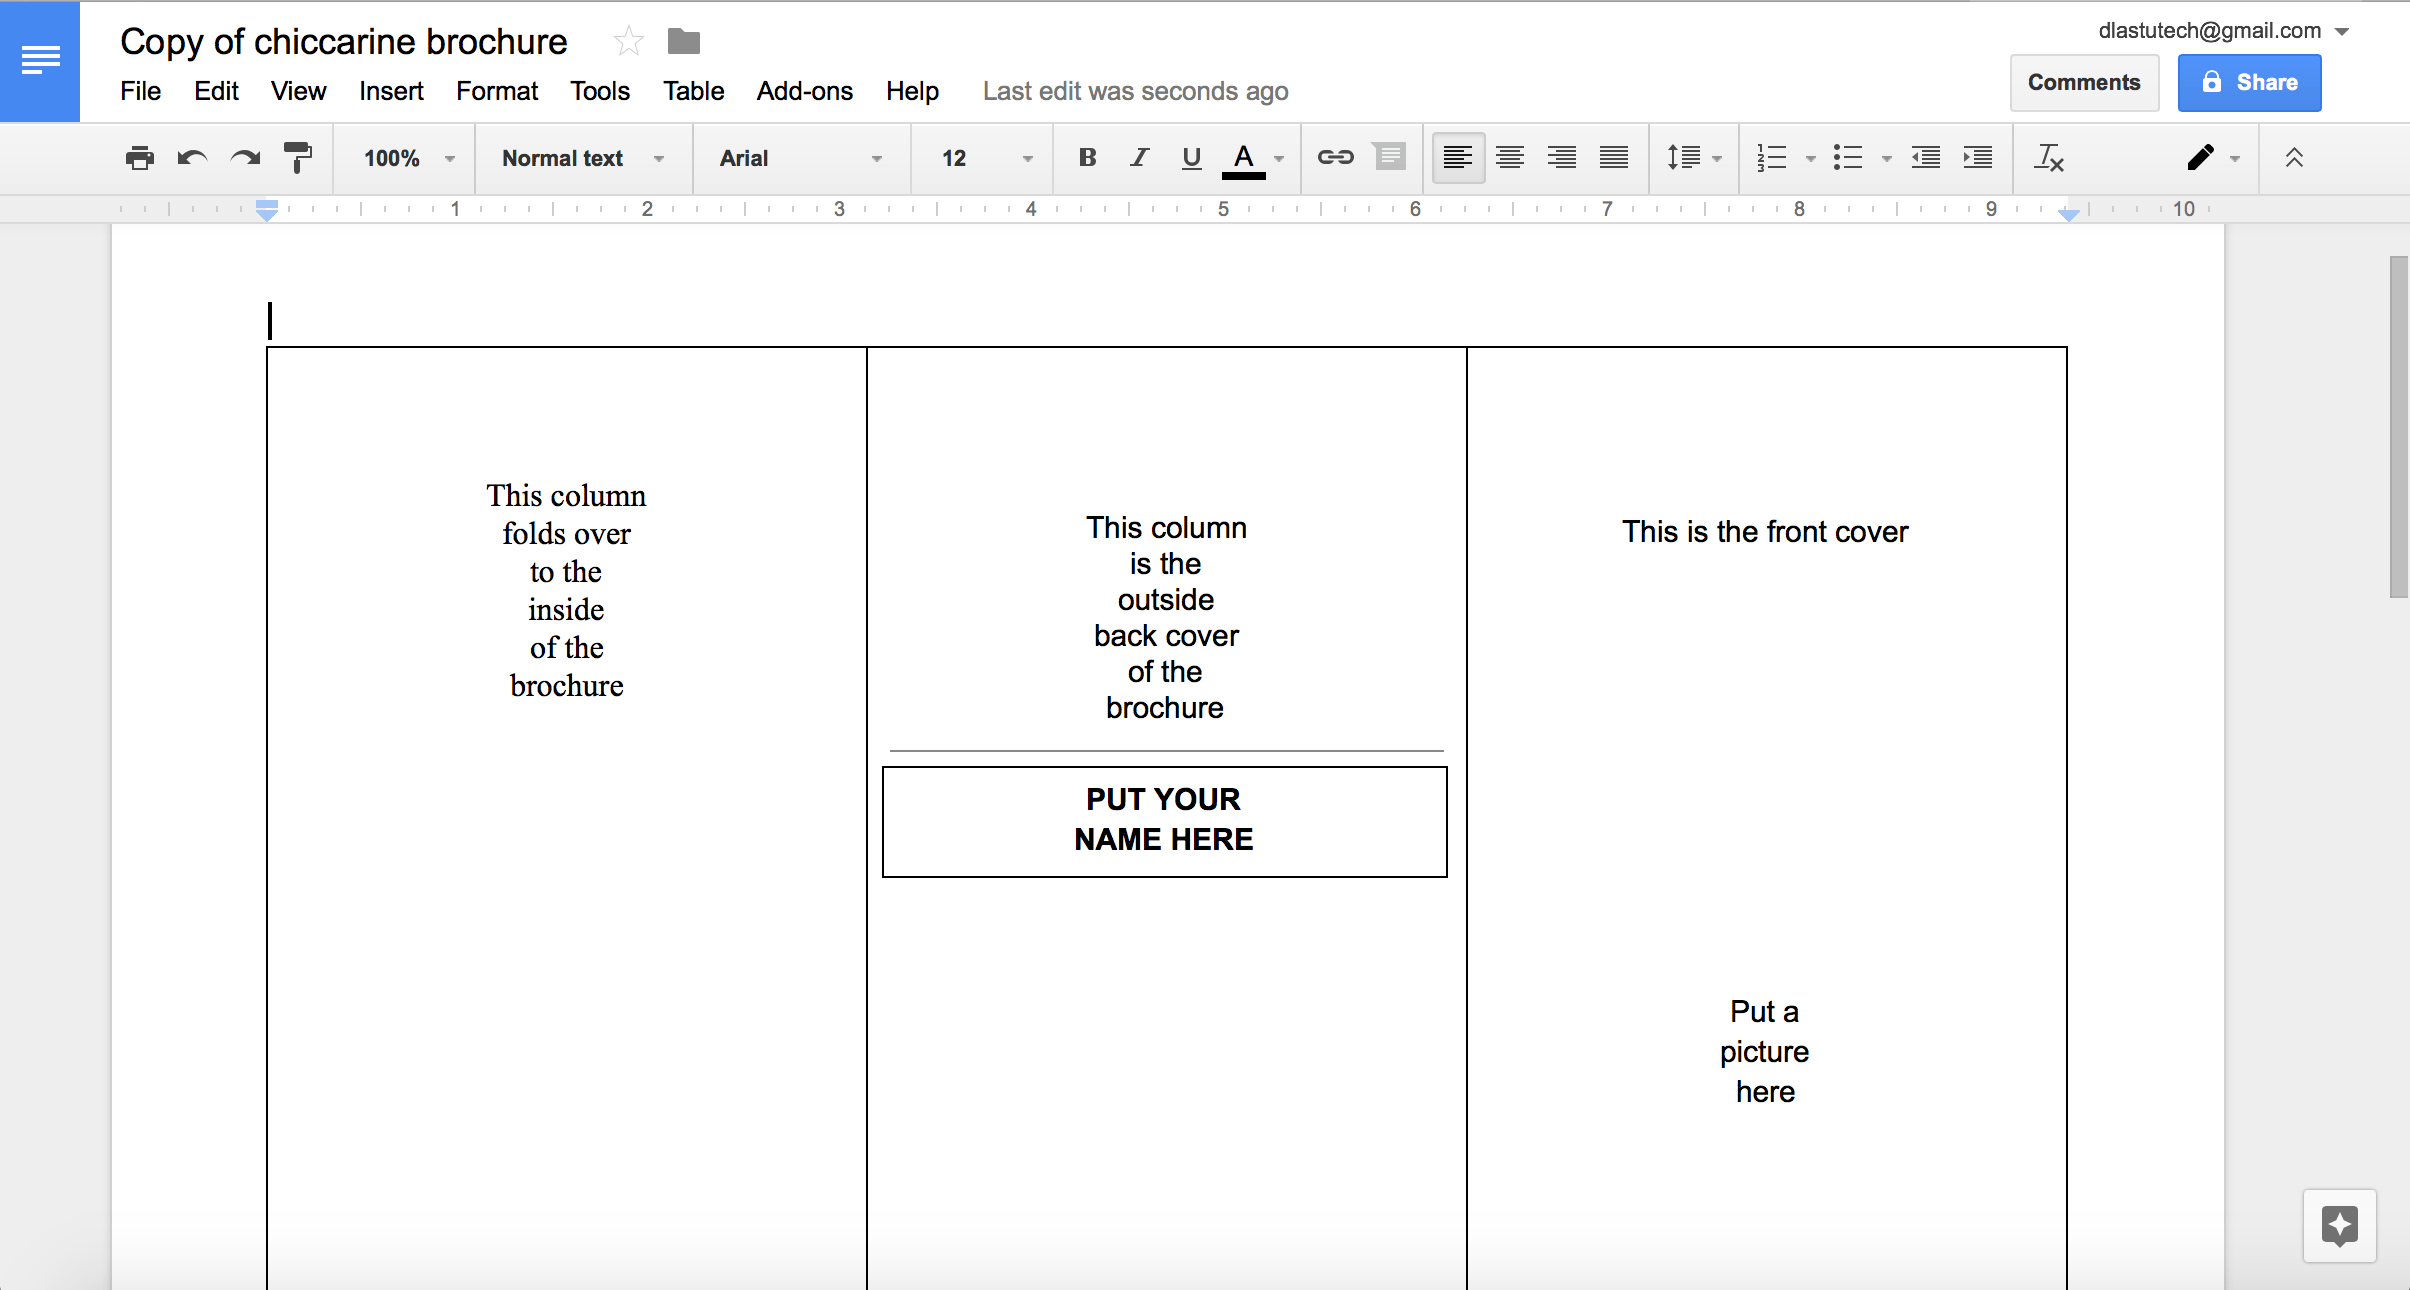Open the Format menu
The image size is (2410, 1290).
coord(496,91)
